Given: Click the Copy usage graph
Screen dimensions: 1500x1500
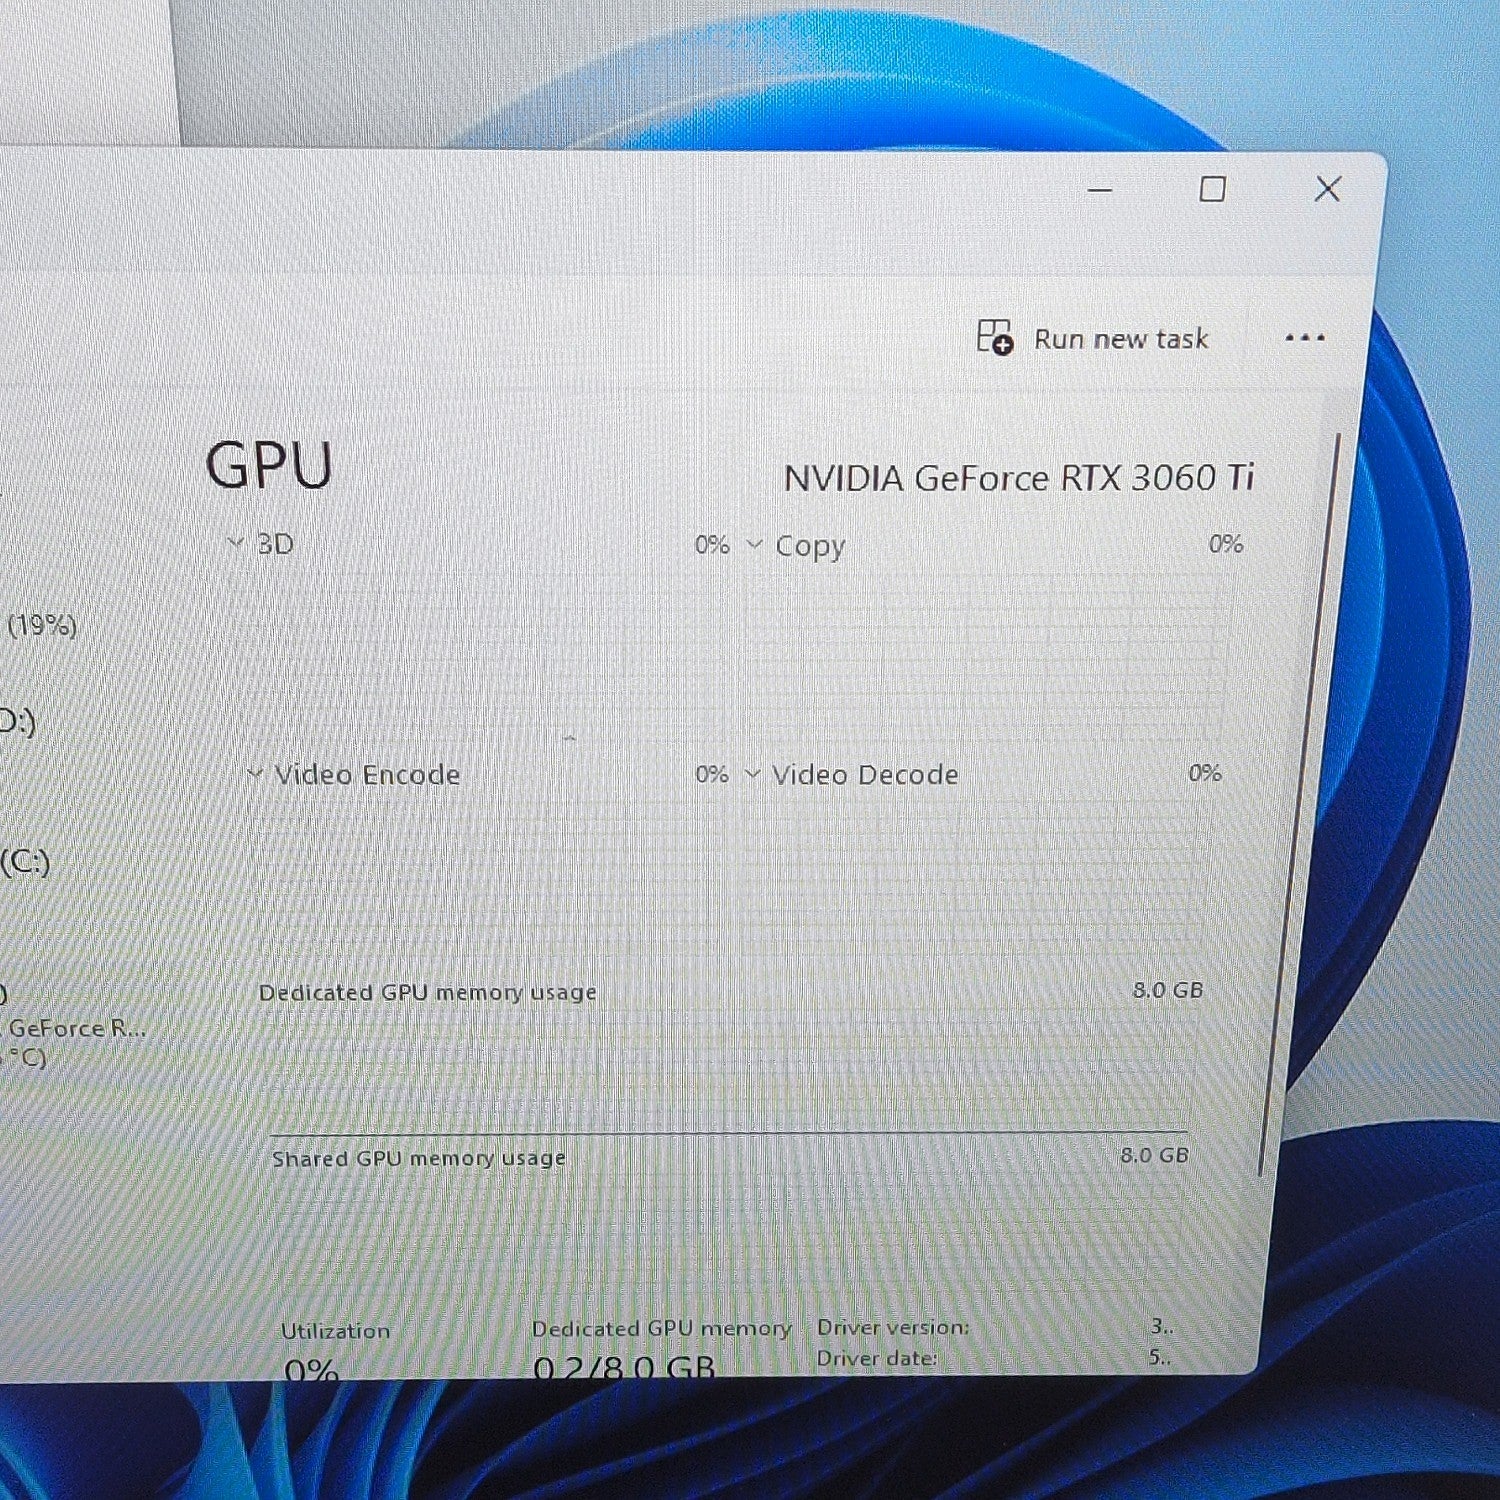Looking at the screenshot, I should coord(985,655).
